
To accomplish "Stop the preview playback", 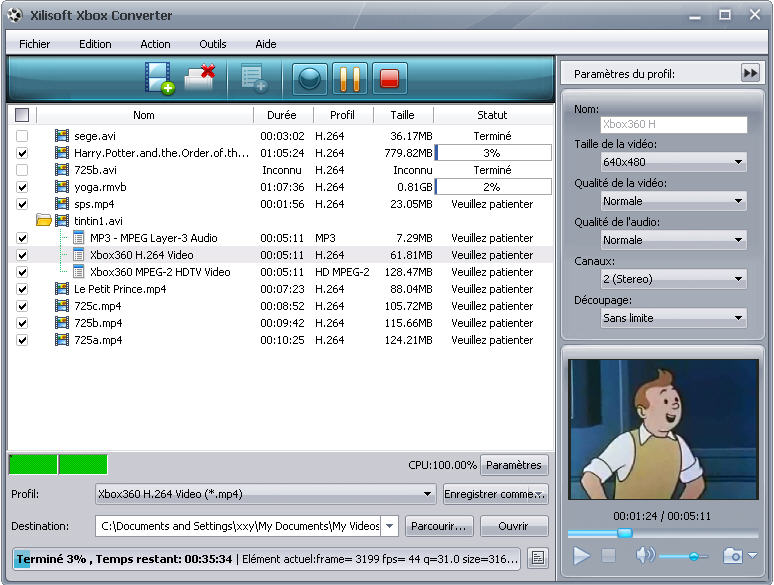I will tap(609, 556).
